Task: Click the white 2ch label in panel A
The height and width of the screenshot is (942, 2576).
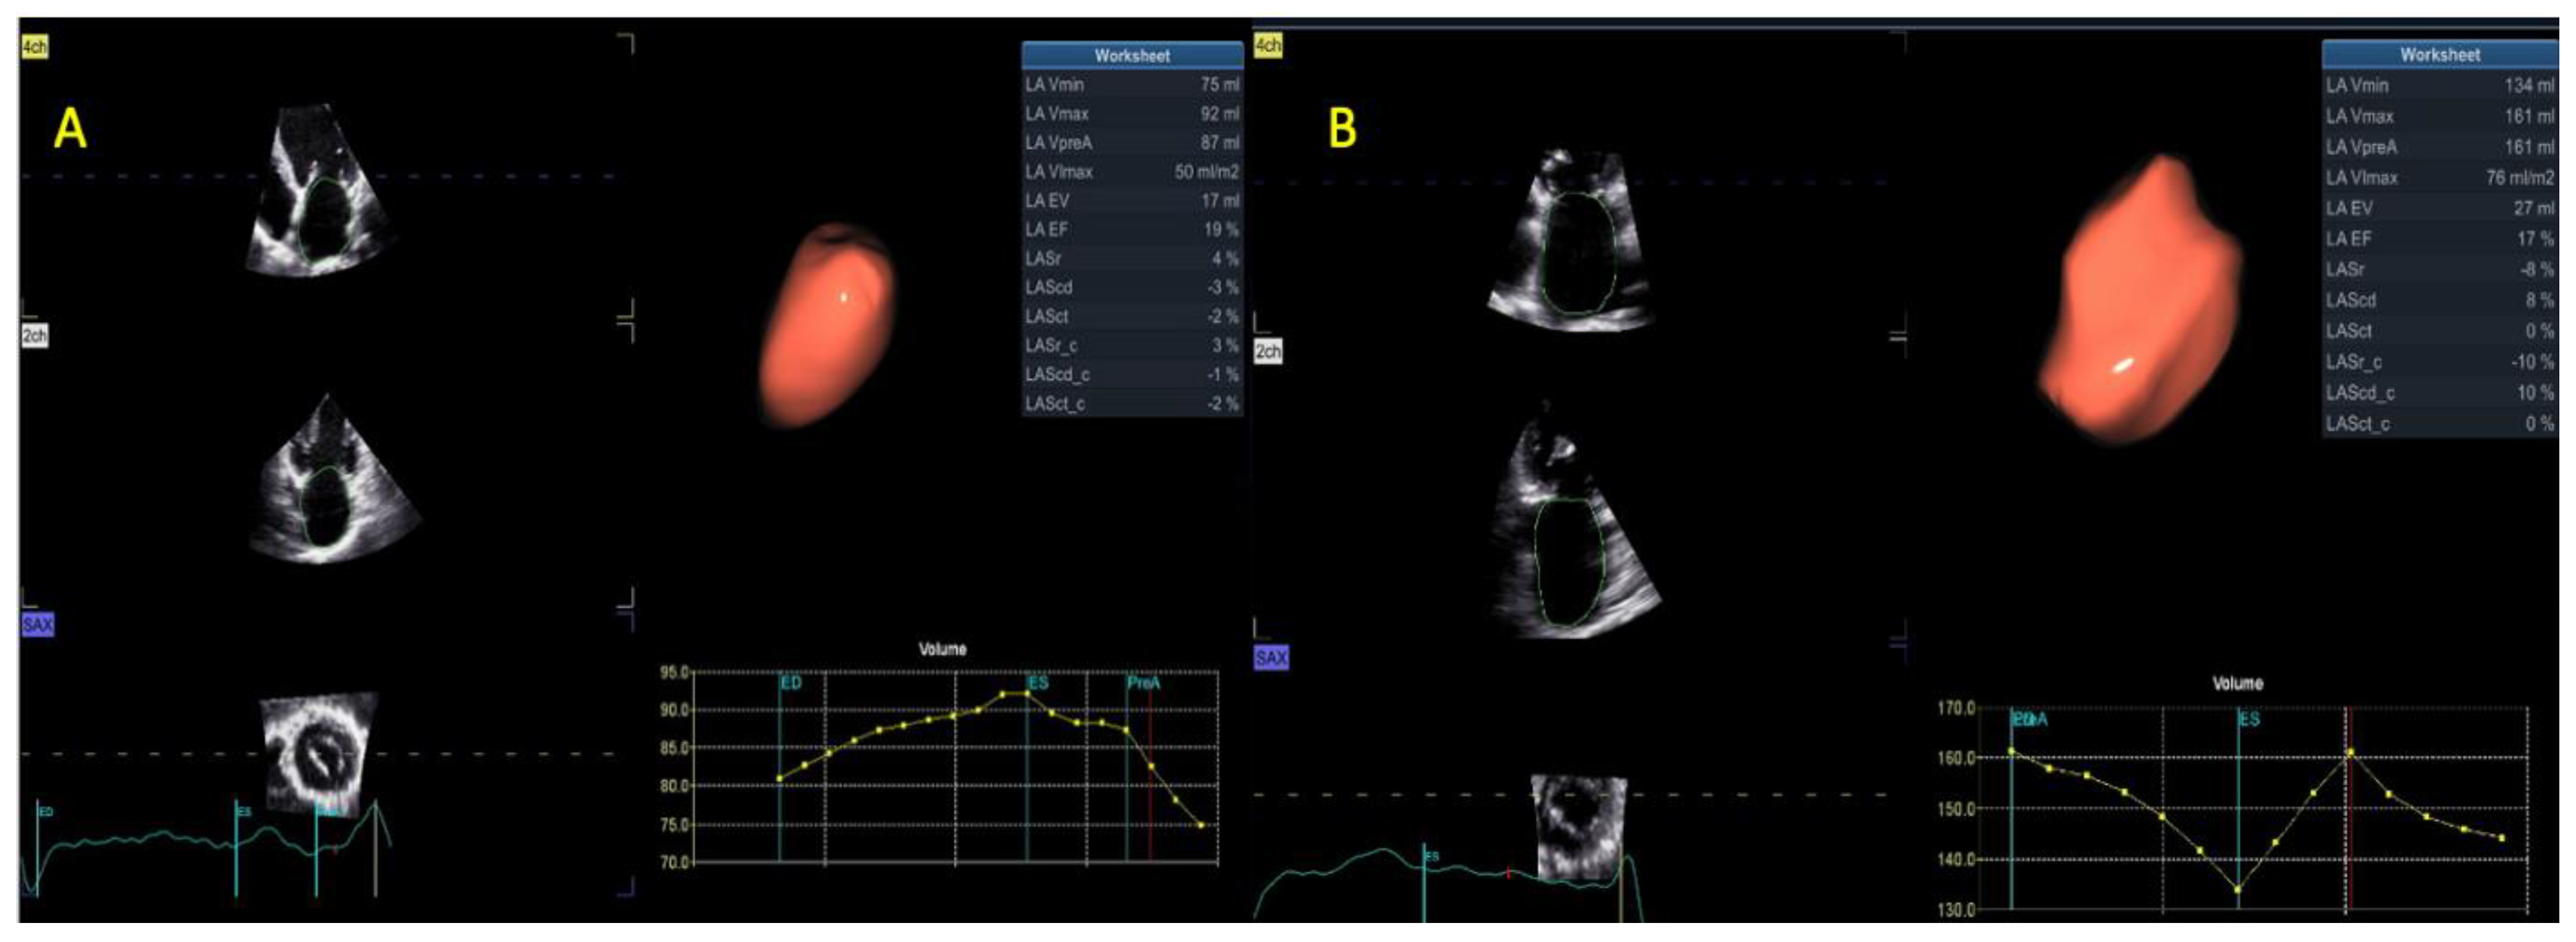Action: pos(34,335)
